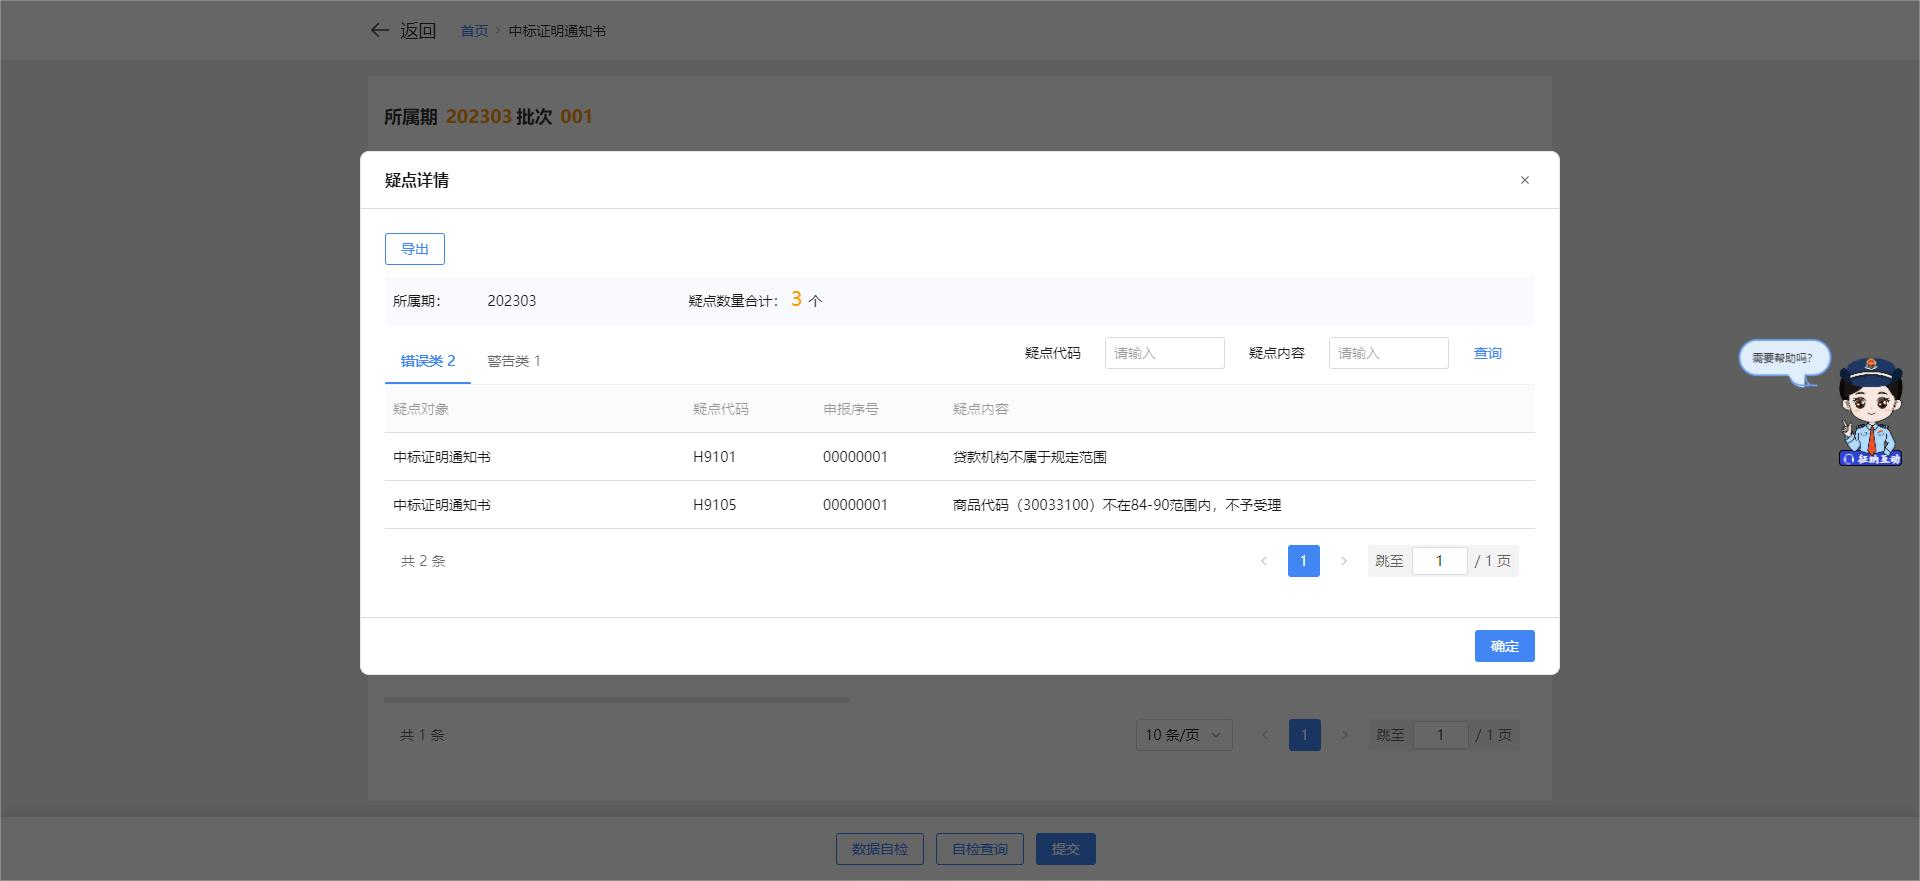The height and width of the screenshot is (881, 1920).
Task: Select the 错误类 2 tab
Action: (x=427, y=361)
